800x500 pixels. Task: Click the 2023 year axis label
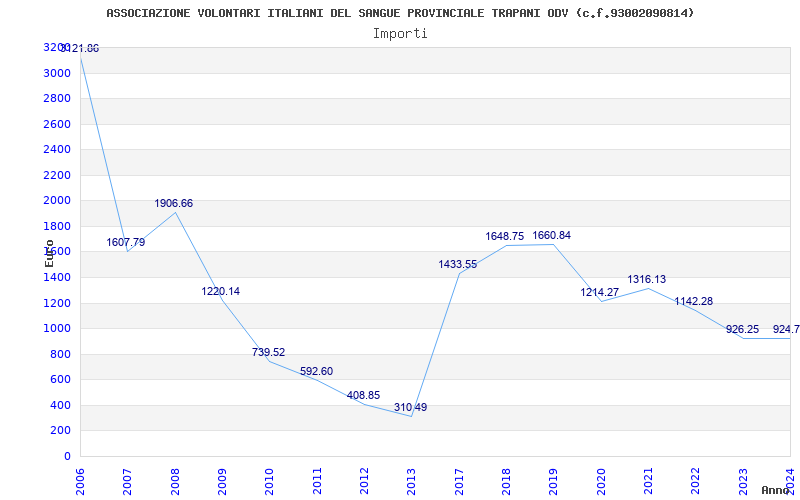pyautogui.click(x=742, y=481)
